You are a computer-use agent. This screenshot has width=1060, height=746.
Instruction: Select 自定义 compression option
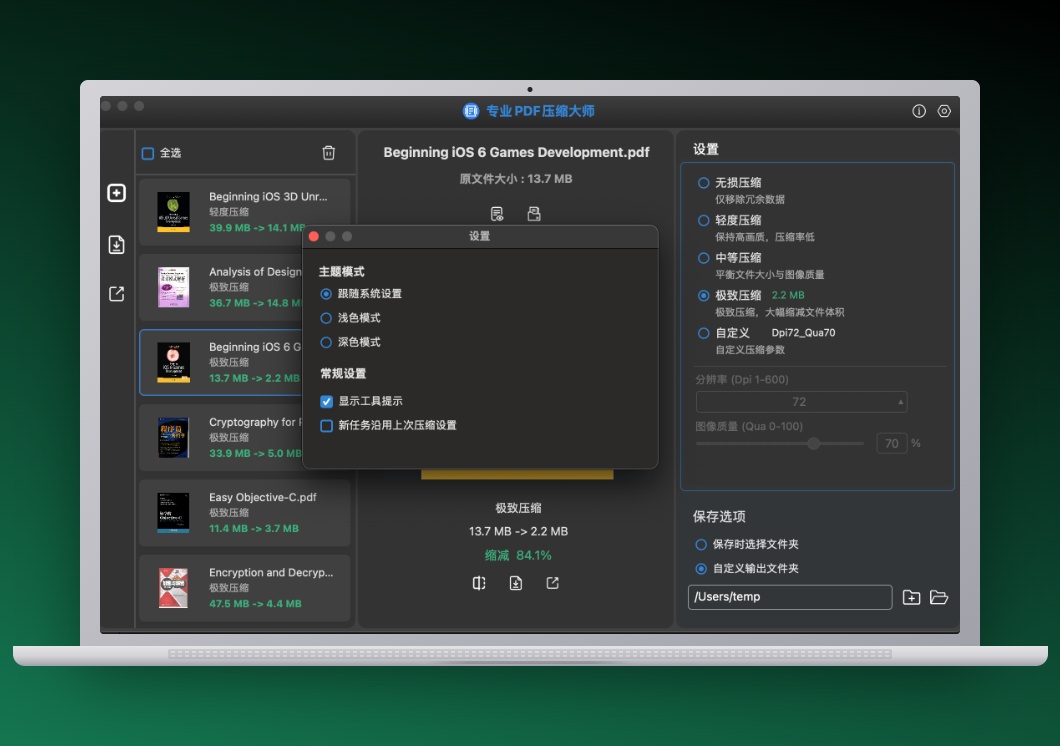(704, 333)
